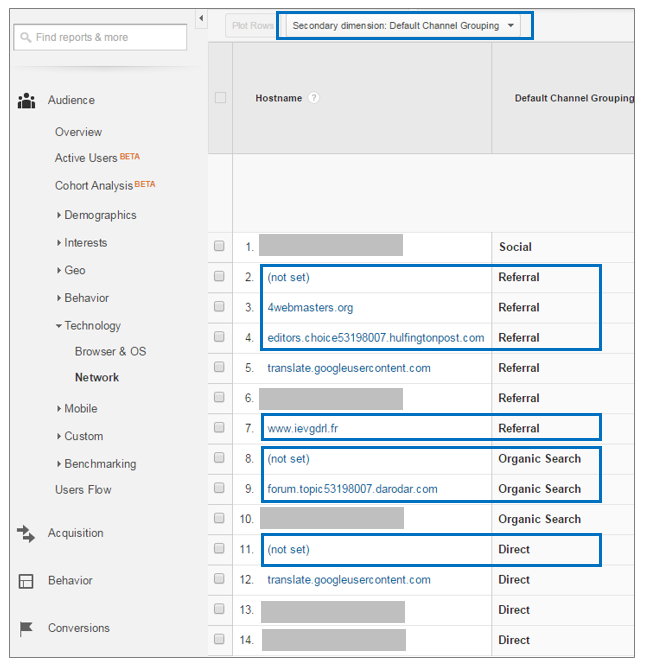Open the Hostname help question mark
The image size is (655, 669).
pos(314,98)
